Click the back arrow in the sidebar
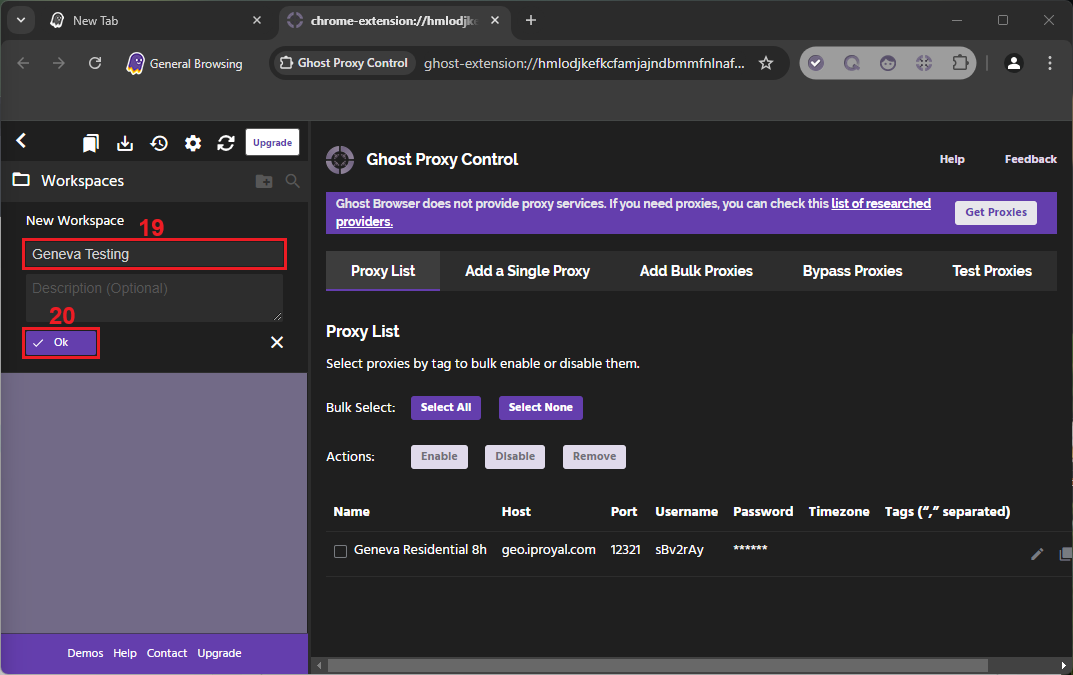Screen dimensions: 1073x675 pos(21,141)
